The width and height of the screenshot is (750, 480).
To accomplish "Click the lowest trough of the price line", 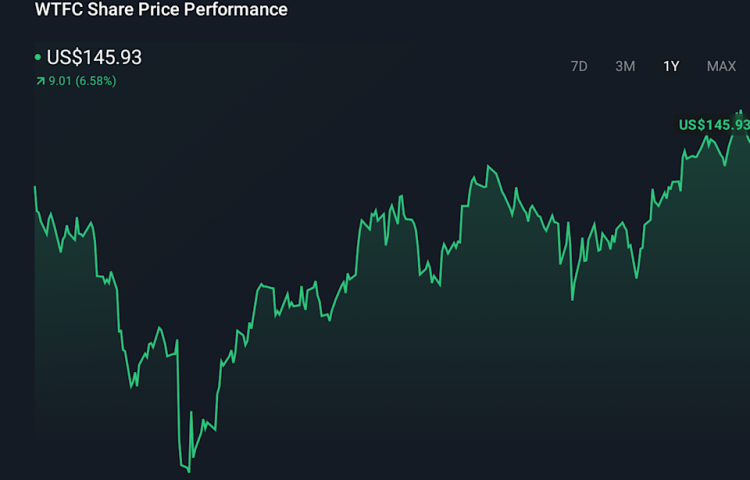I will (188, 470).
